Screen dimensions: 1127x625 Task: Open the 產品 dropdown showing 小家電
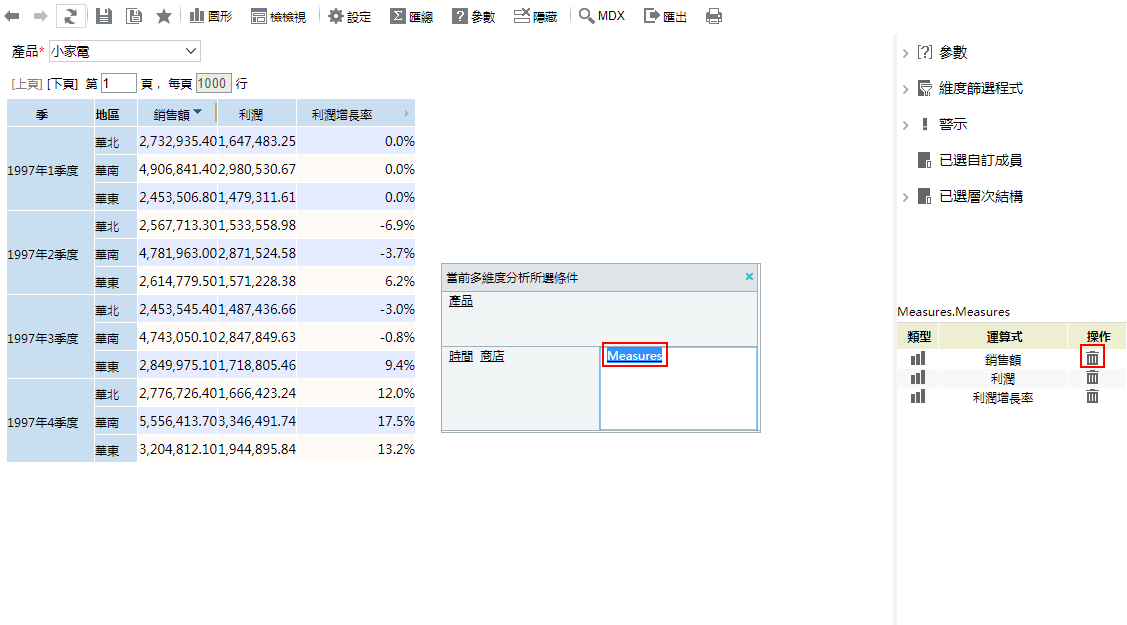point(124,51)
